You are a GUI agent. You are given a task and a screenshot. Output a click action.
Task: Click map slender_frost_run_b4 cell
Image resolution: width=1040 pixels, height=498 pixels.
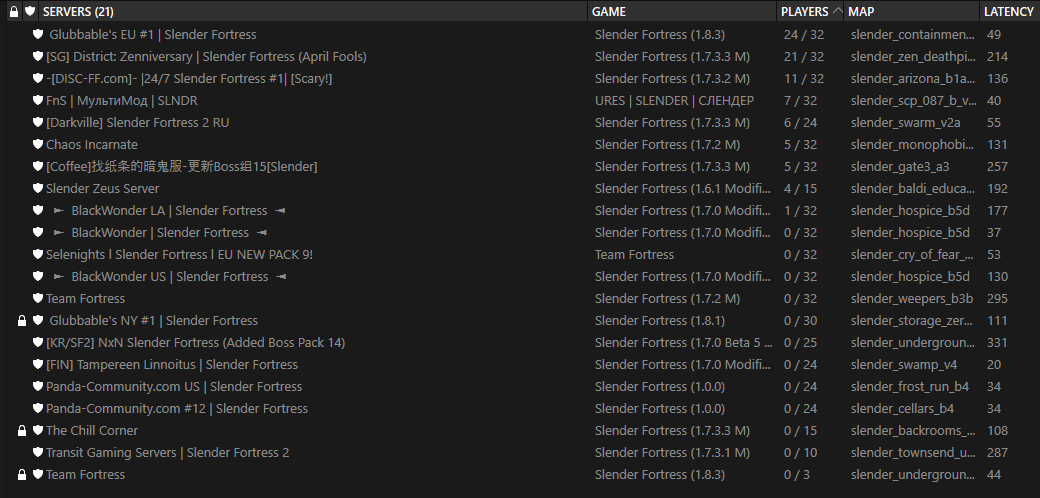910,387
